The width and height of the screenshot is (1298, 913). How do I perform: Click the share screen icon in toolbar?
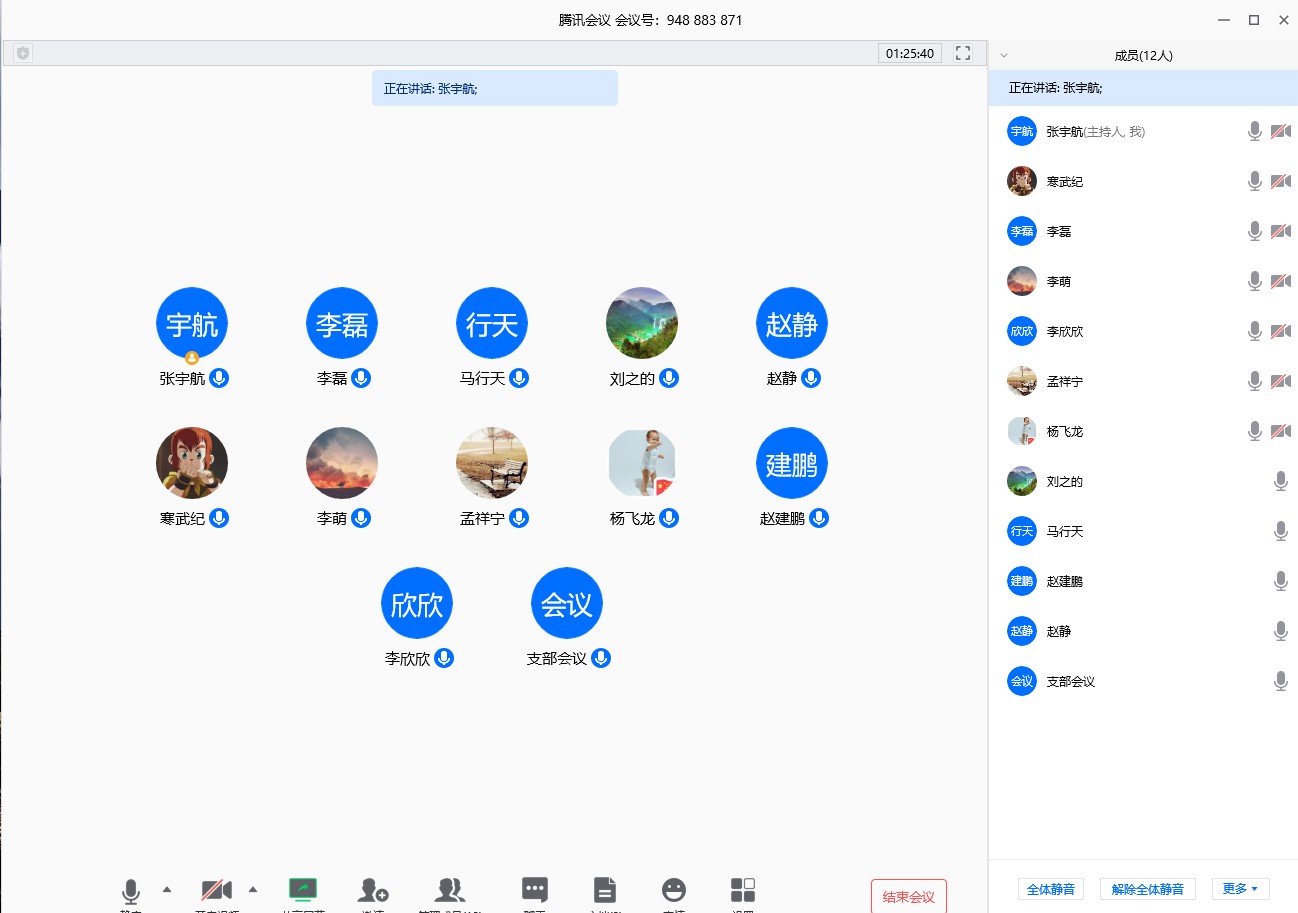tap(303, 890)
